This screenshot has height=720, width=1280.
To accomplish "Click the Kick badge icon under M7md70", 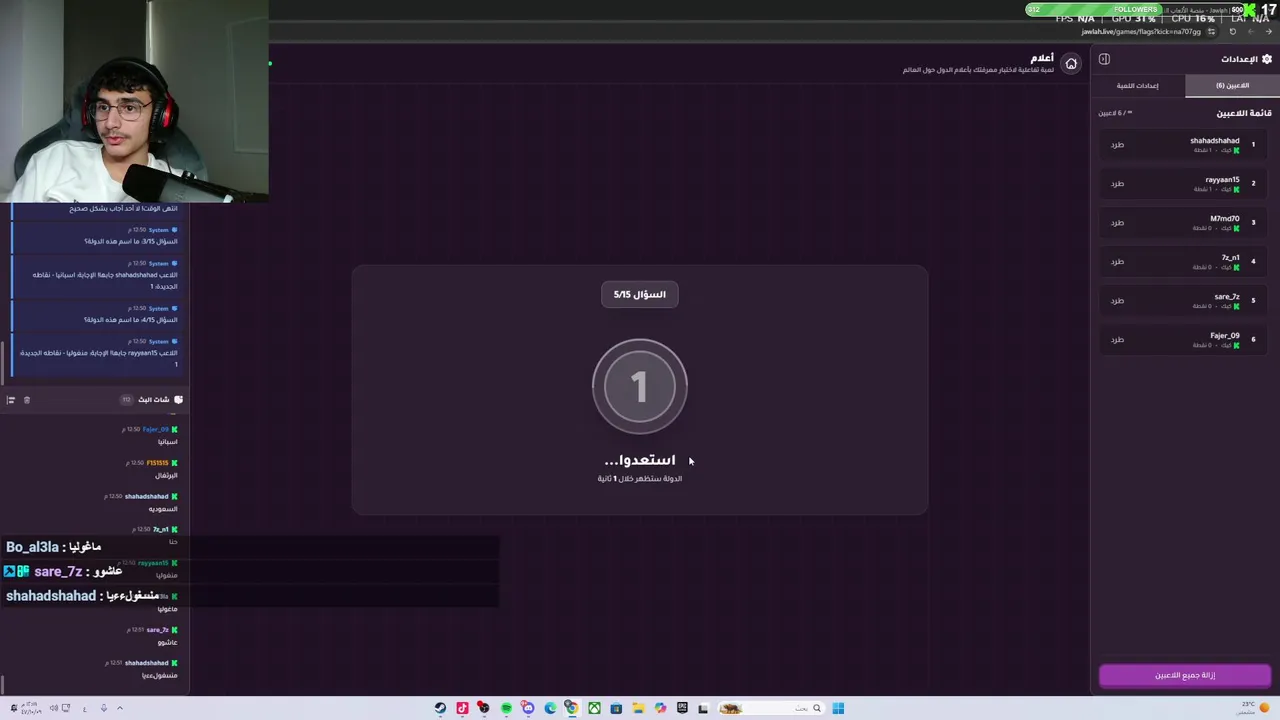I will [x=1237, y=228].
